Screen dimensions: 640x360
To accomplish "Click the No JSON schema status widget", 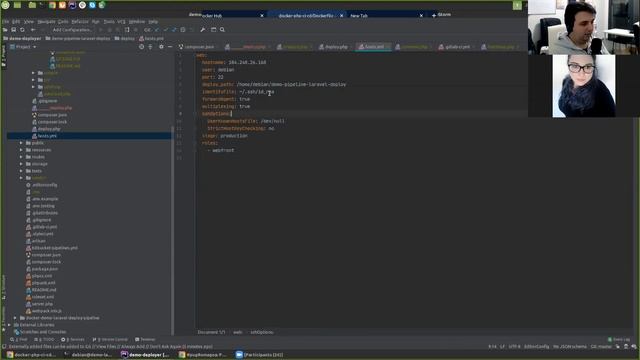I will [570, 347].
